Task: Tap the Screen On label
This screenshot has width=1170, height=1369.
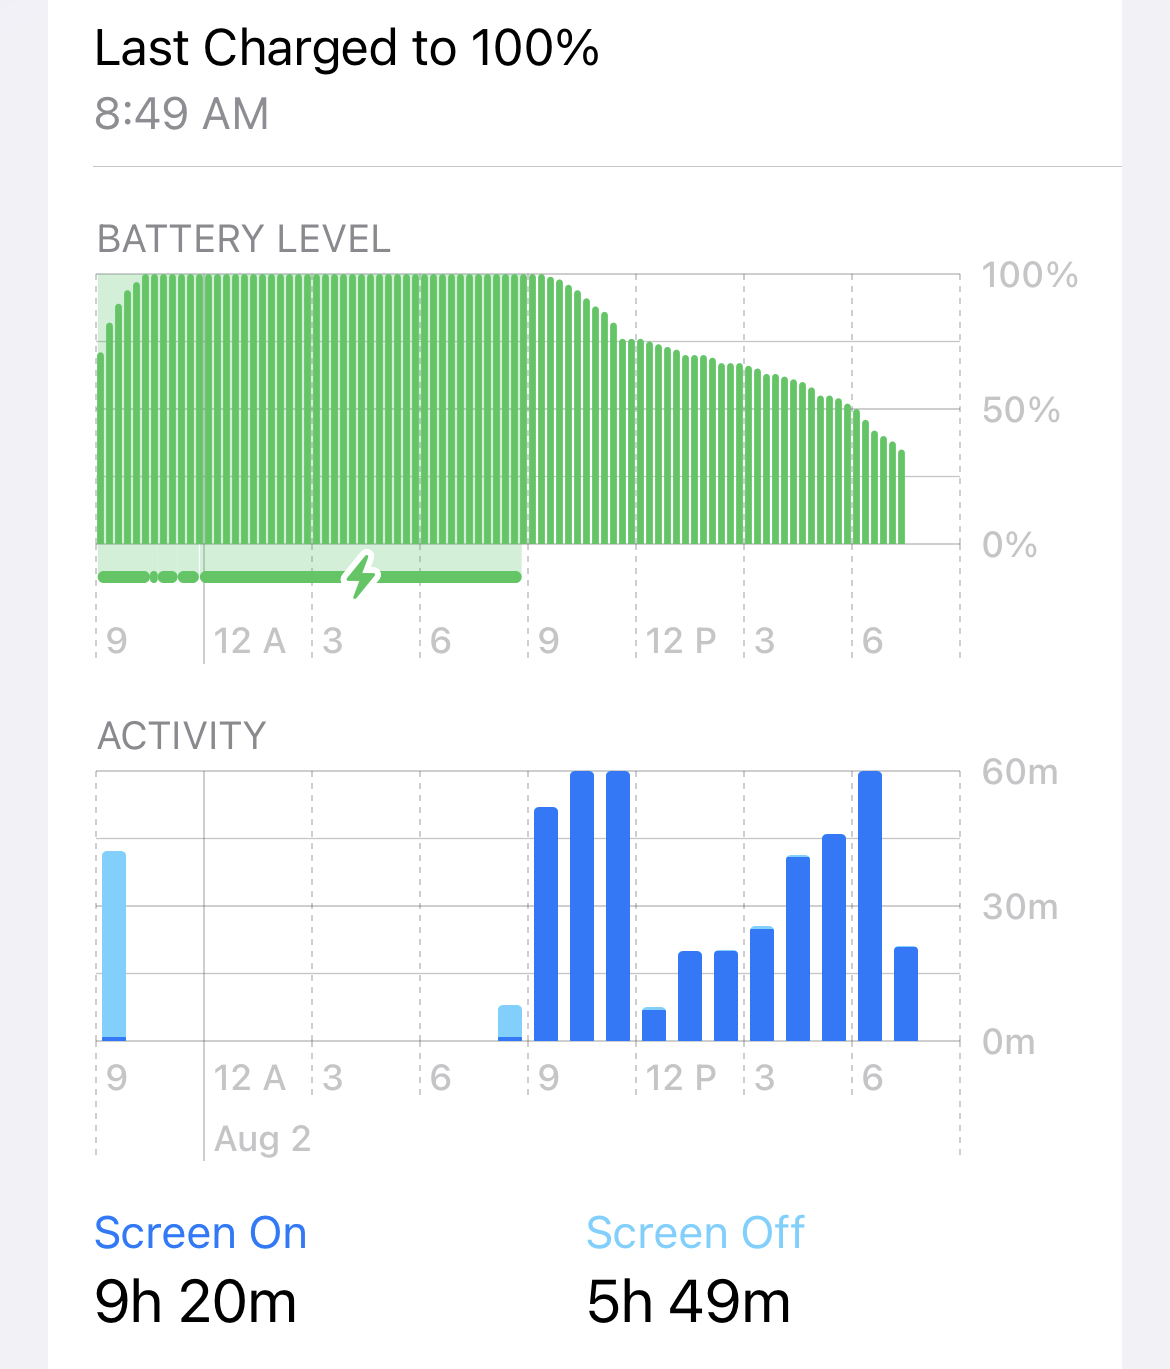Action: tap(200, 1233)
